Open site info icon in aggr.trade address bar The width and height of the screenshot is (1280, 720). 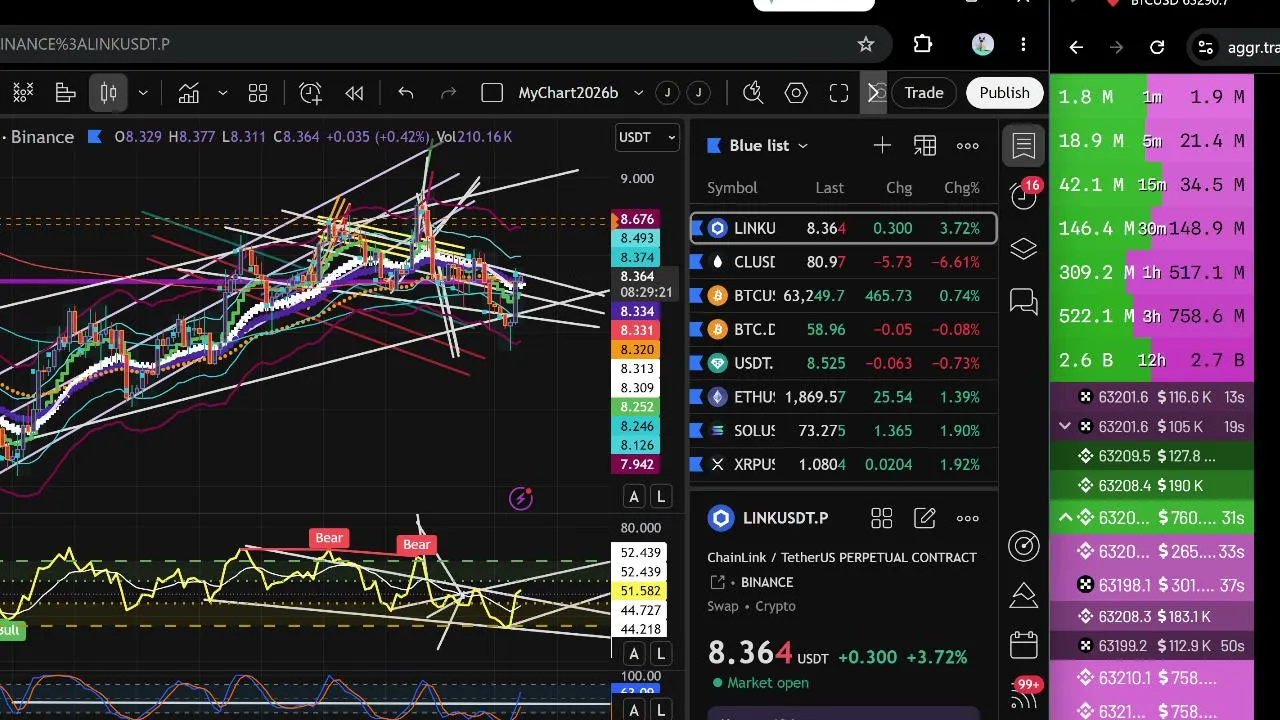coord(1206,47)
